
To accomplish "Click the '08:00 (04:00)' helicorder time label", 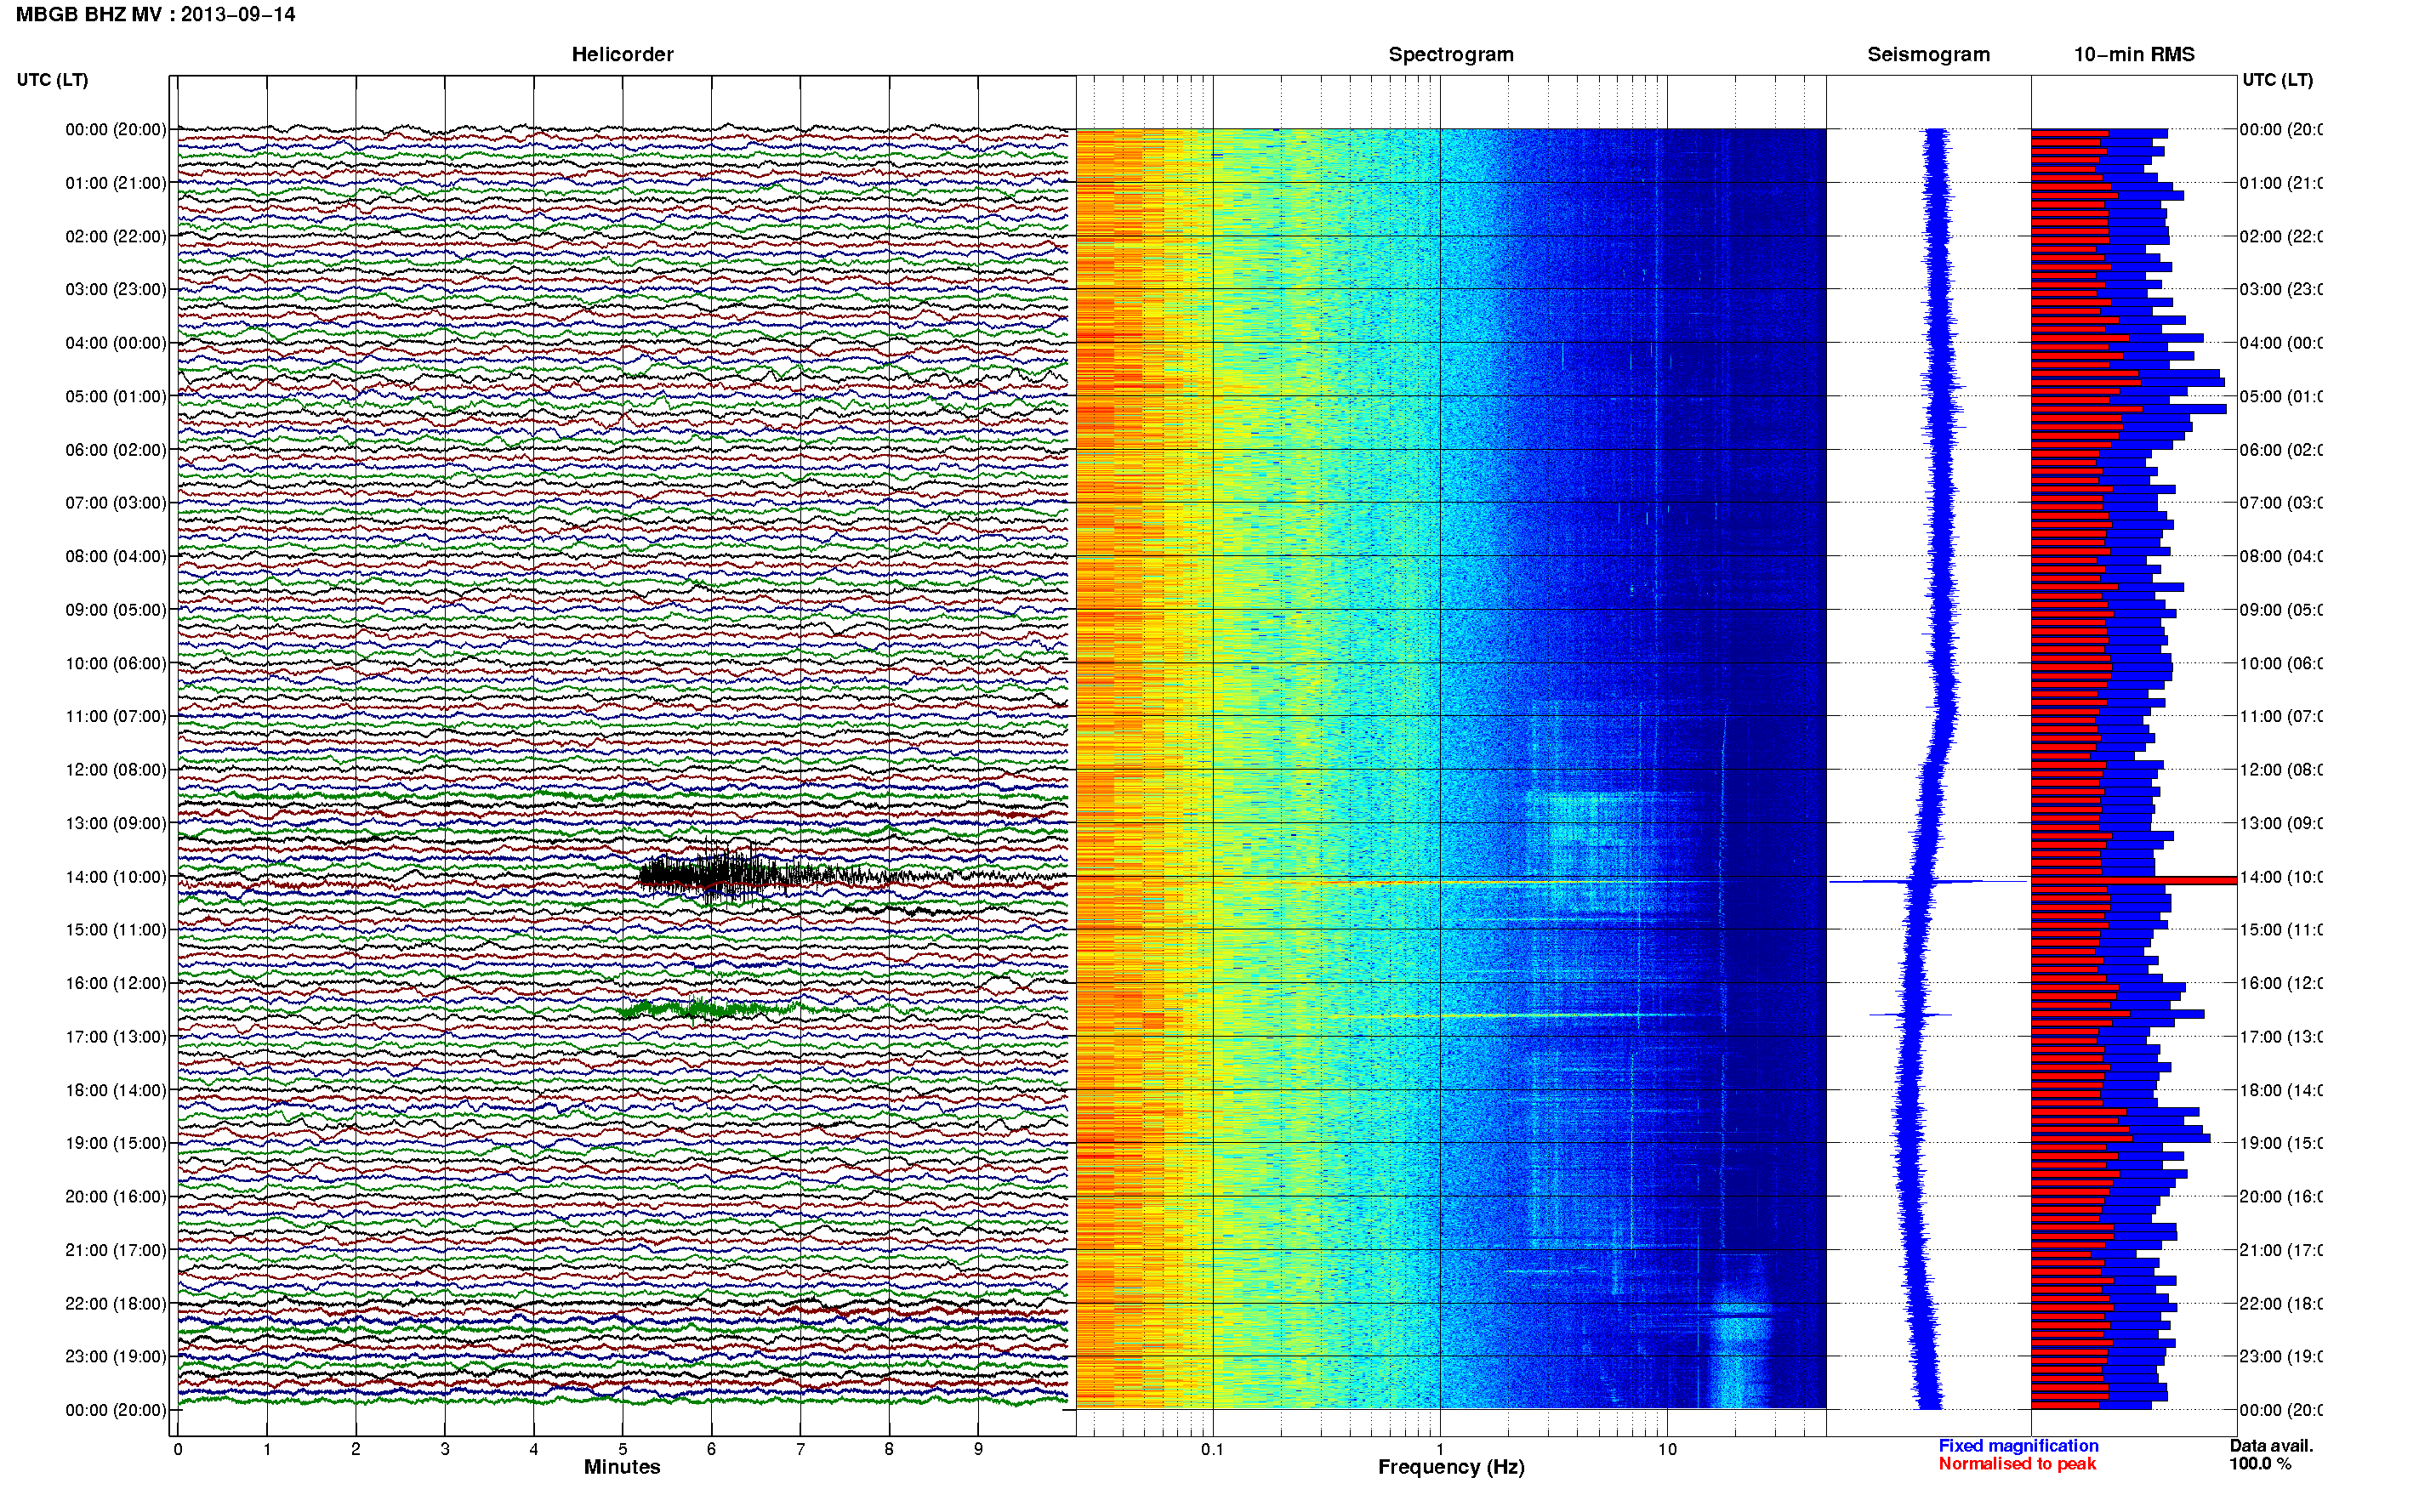I will tap(116, 556).
